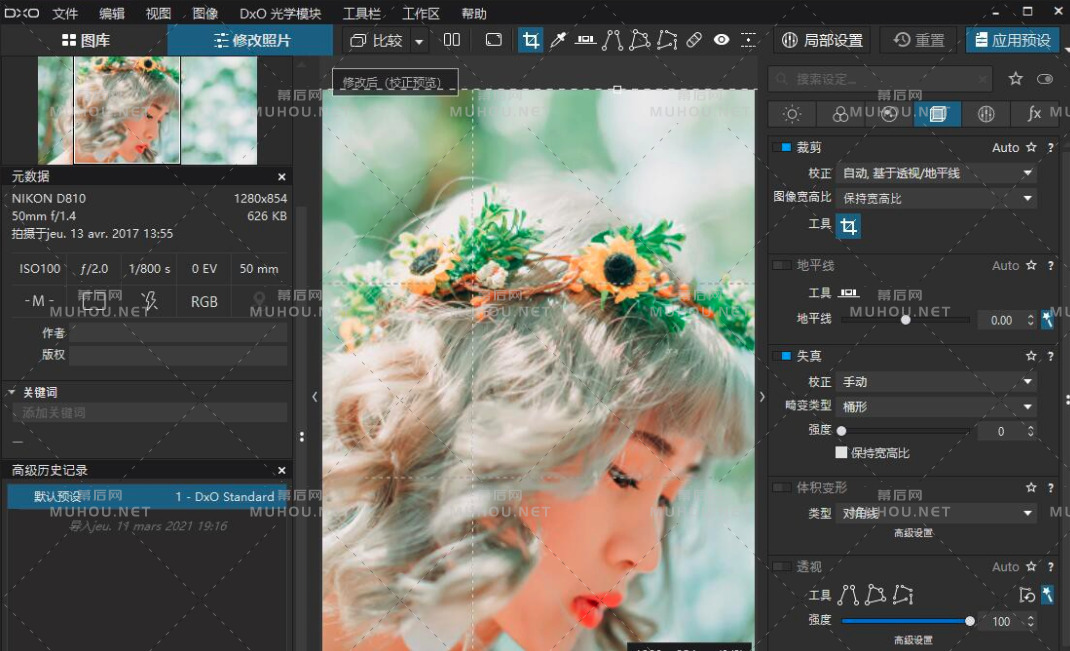
Task: Open the 工作区 menu
Action: tap(420, 14)
